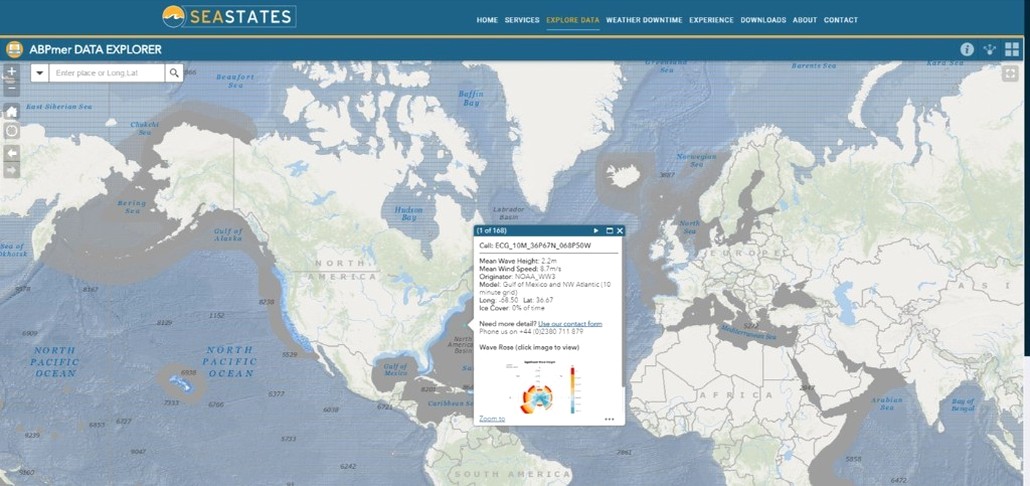Click the my location button
Viewport: 1030px width, 486px height.
(x=11, y=131)
